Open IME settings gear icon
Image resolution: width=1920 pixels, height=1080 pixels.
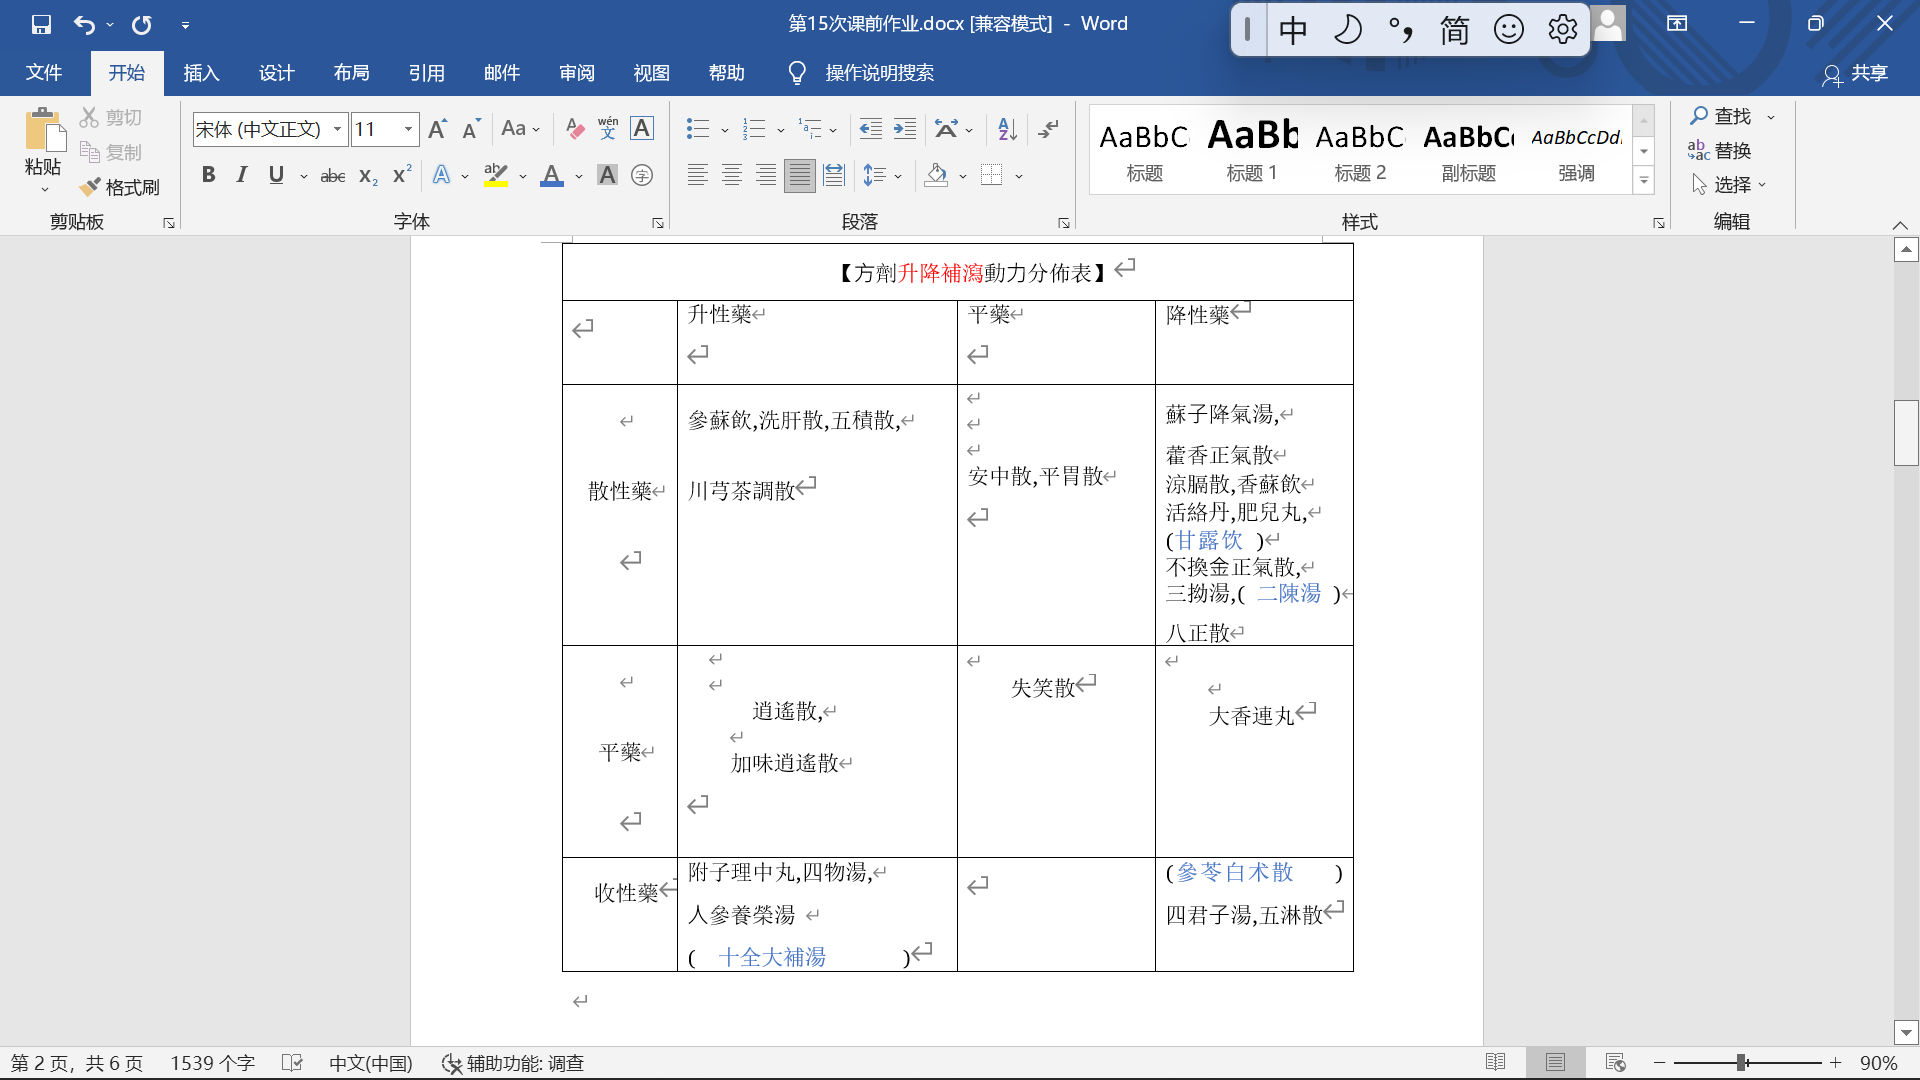[1562, 30]
